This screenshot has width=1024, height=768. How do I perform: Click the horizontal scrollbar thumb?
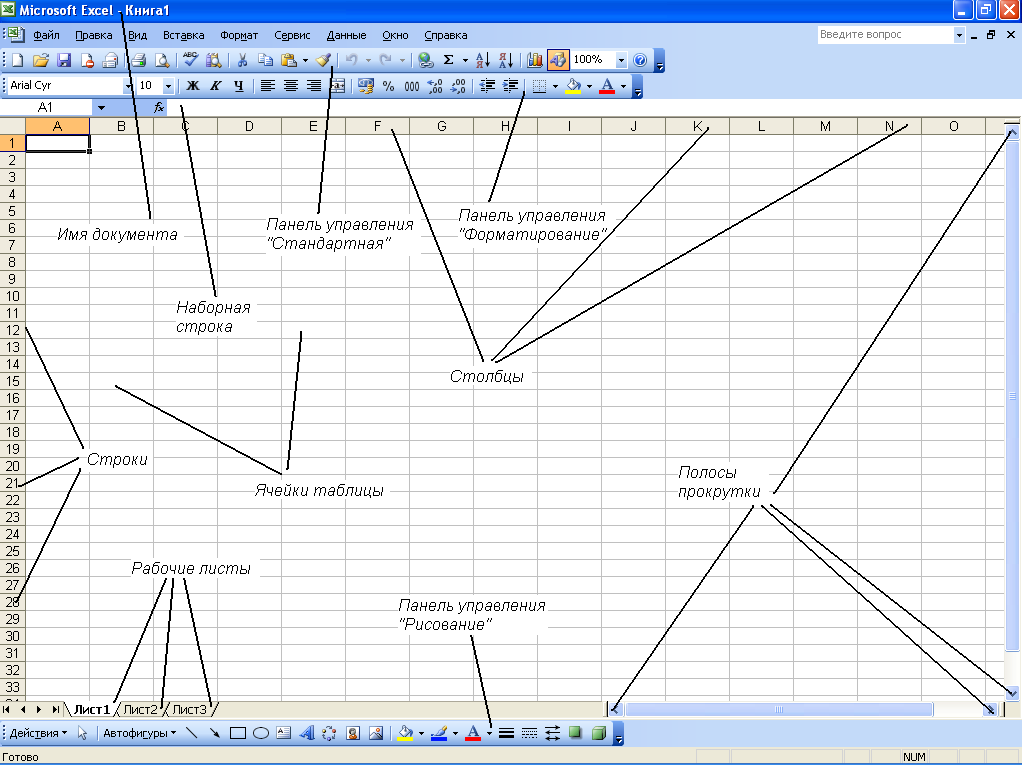click(x=778, y=709)
